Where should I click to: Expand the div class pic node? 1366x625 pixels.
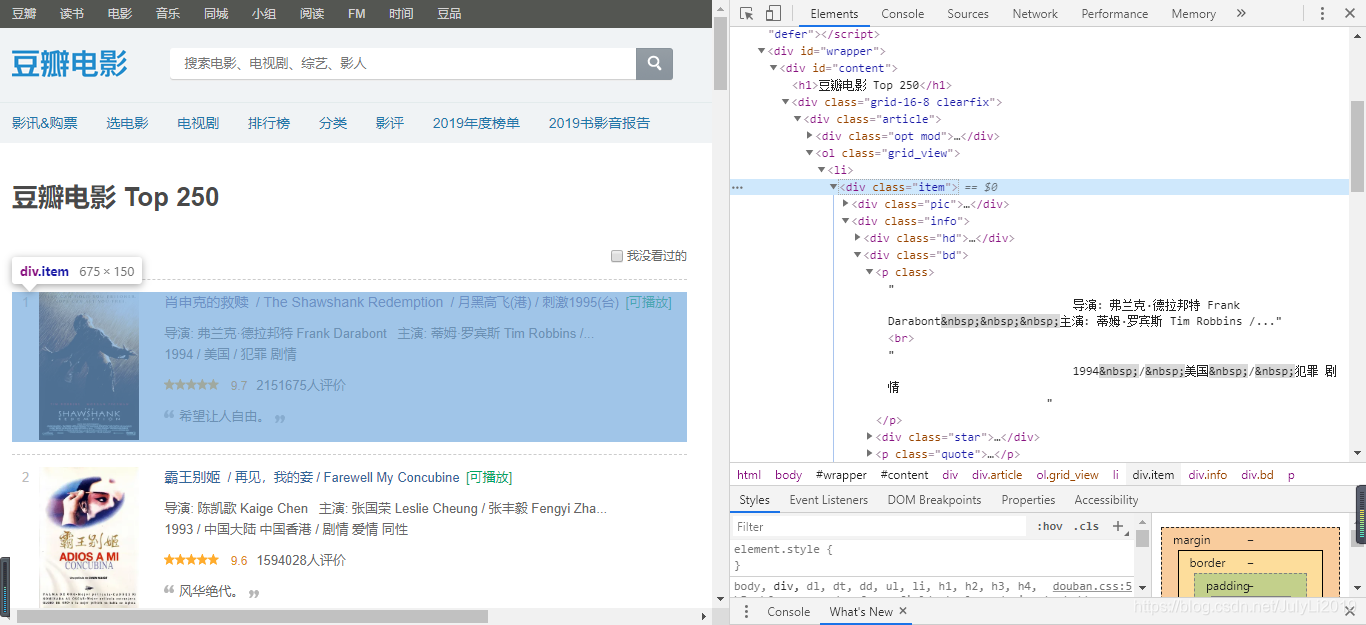846,204
